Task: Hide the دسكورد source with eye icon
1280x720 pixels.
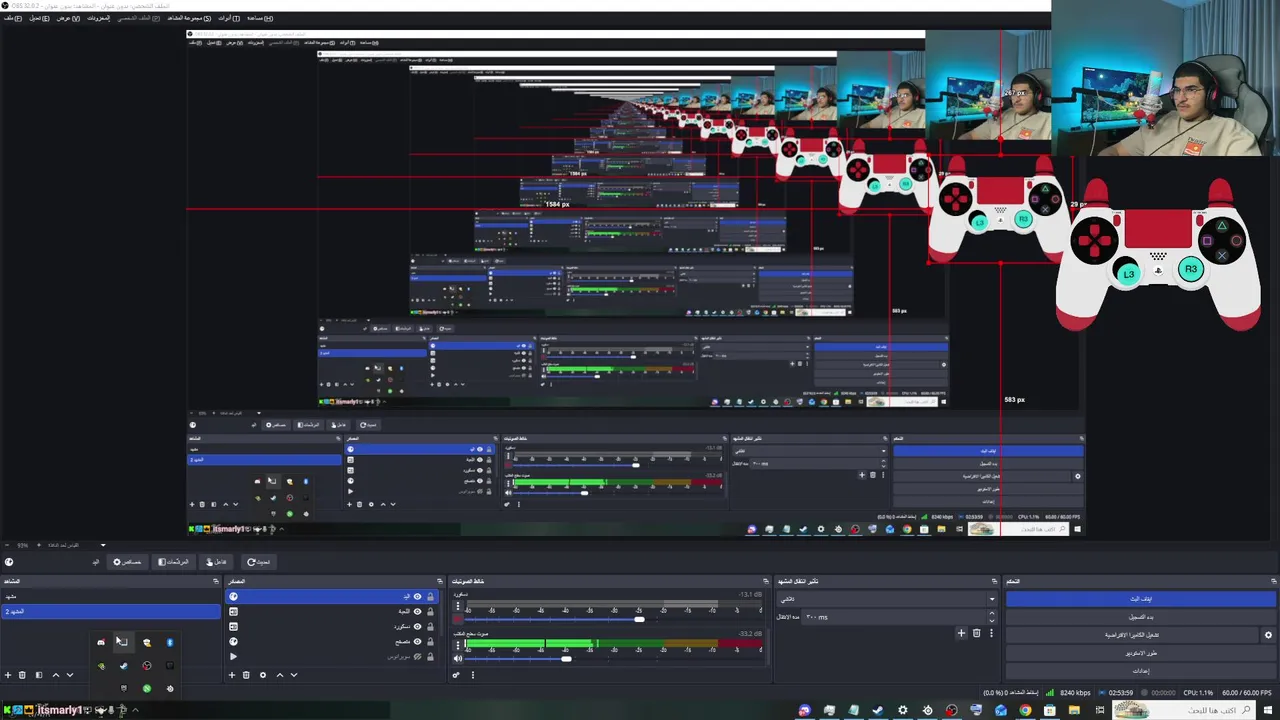Action: (418, 626)
